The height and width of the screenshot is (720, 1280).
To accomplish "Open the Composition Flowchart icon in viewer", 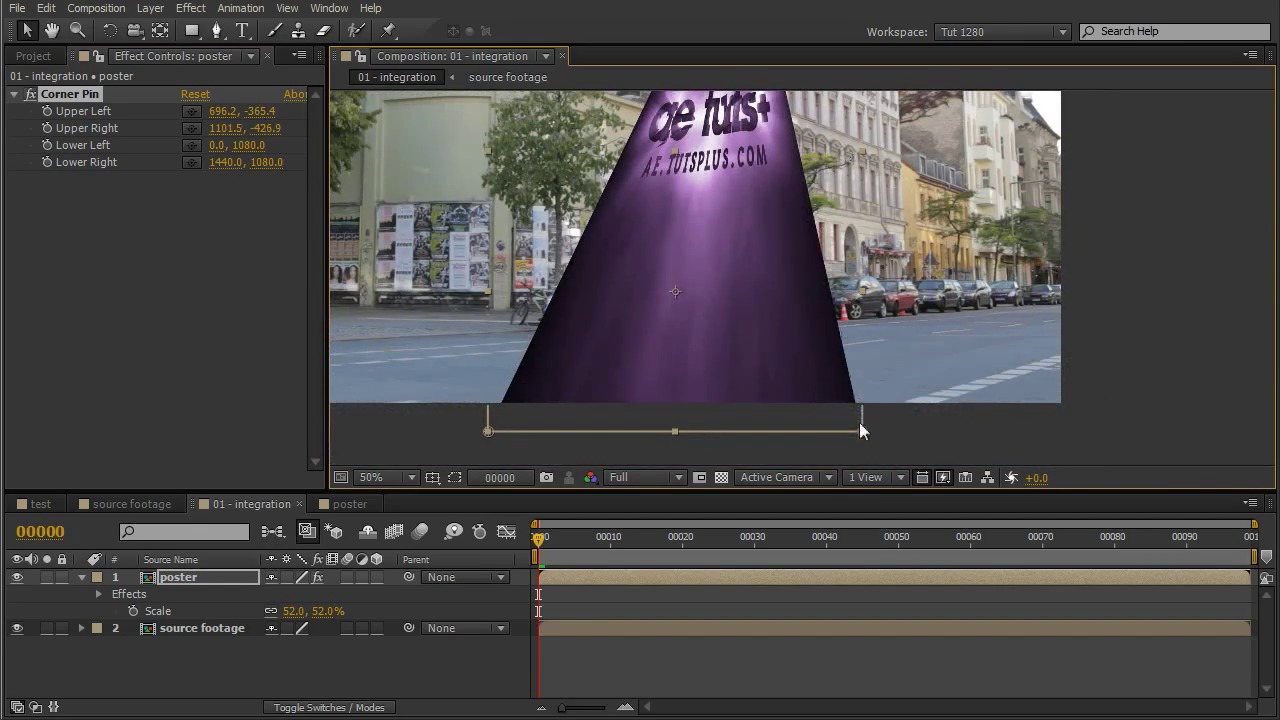I will point(987,478).
